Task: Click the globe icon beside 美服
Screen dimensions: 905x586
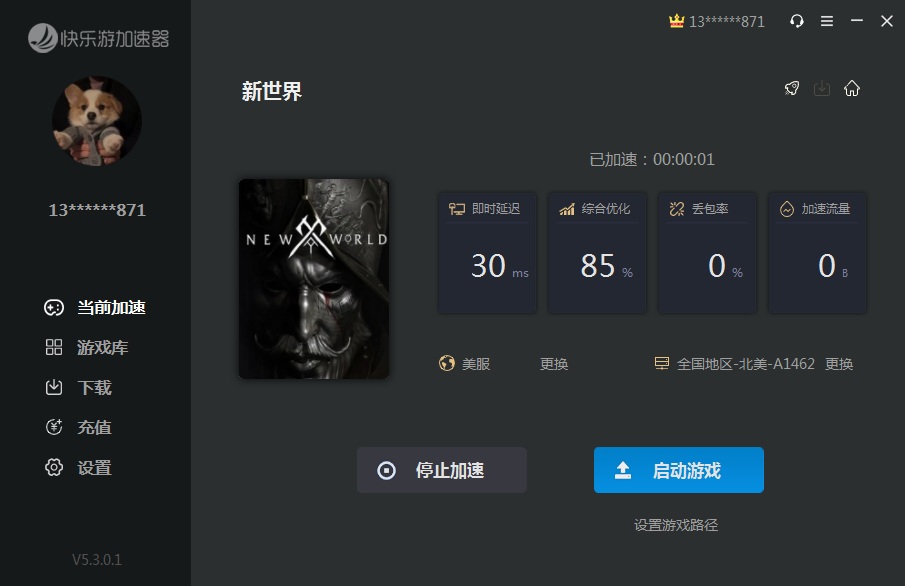Action: [447, 364]
